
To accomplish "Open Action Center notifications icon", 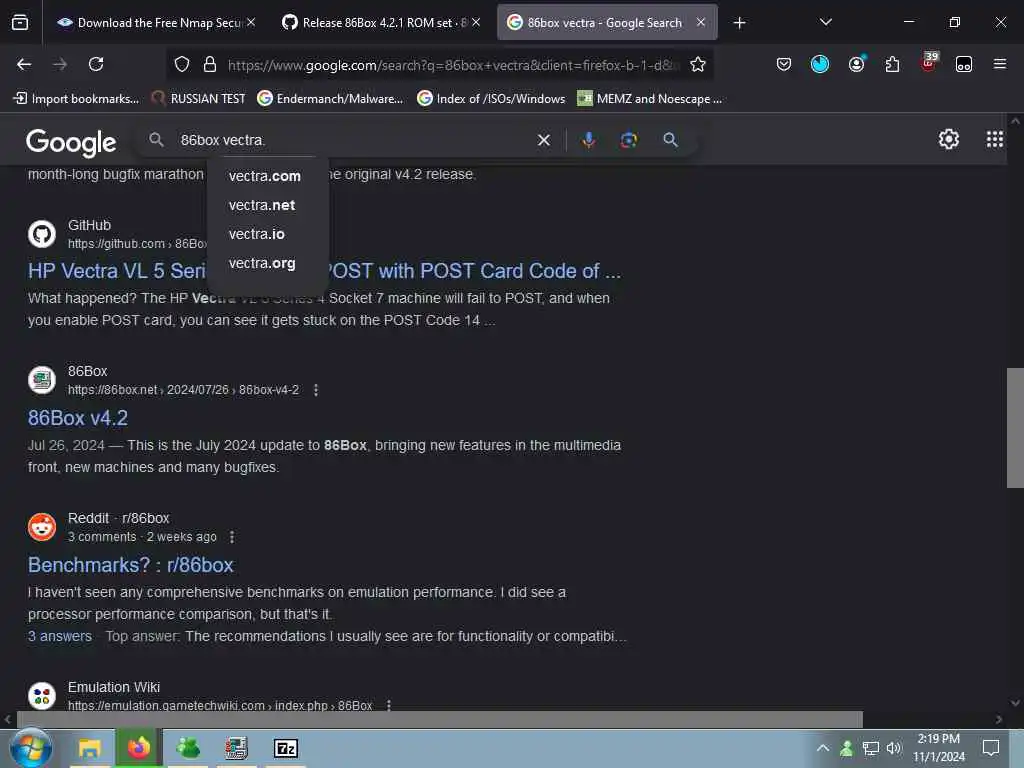I will [x=991, y=748].
